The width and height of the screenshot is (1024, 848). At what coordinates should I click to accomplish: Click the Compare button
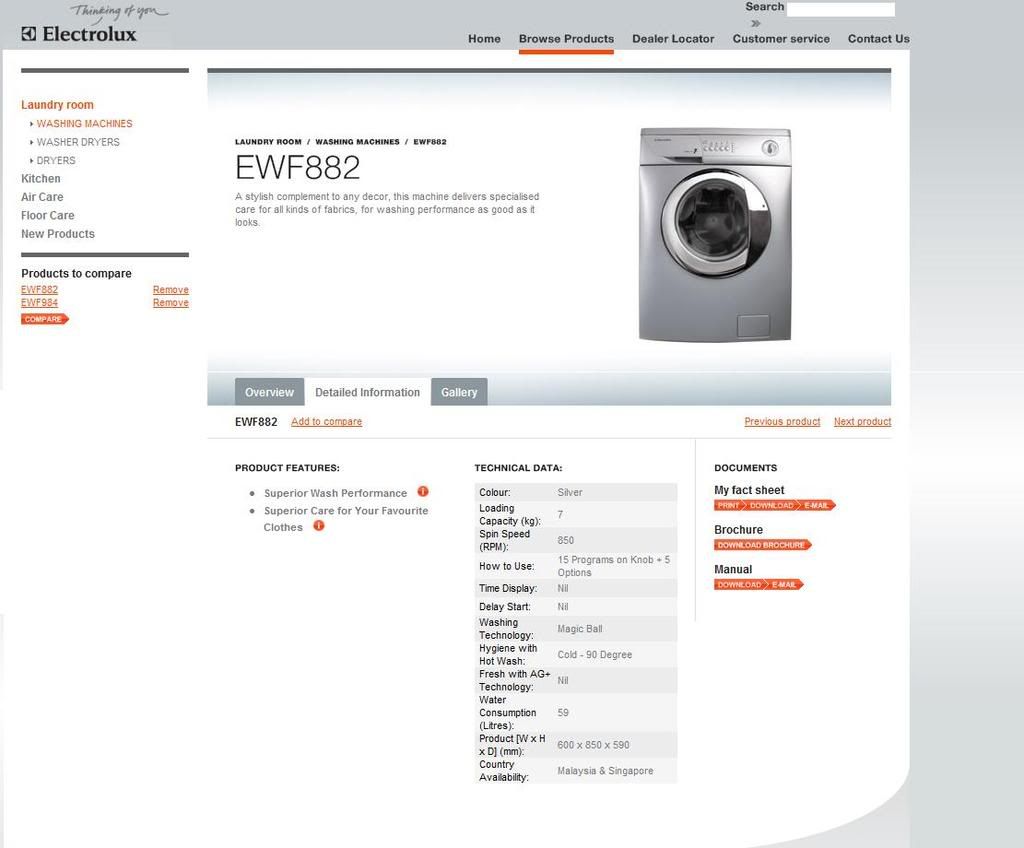click(x=44, y=319)
